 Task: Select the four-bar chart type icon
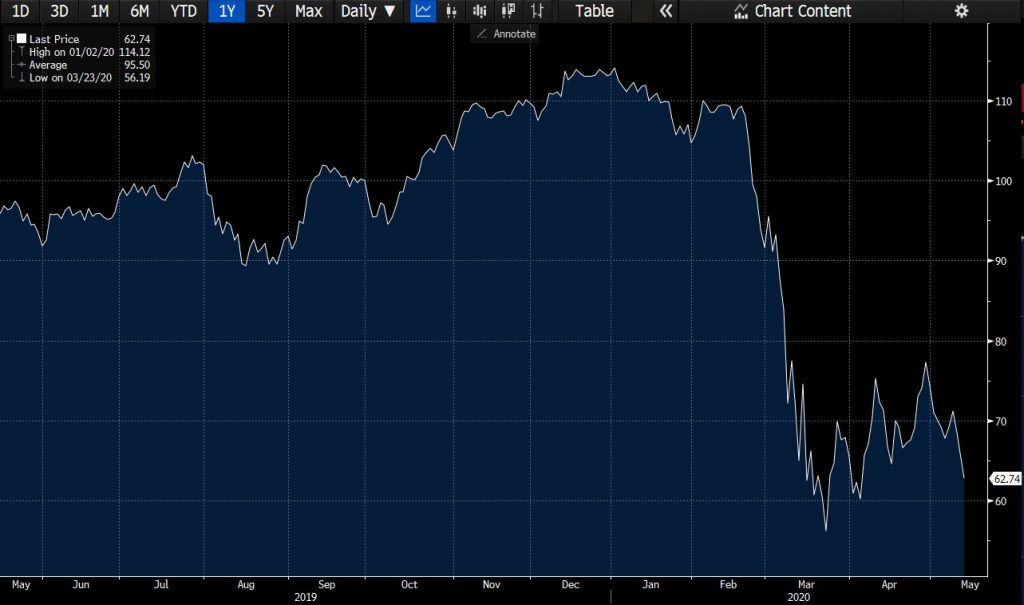click(479, 10)
